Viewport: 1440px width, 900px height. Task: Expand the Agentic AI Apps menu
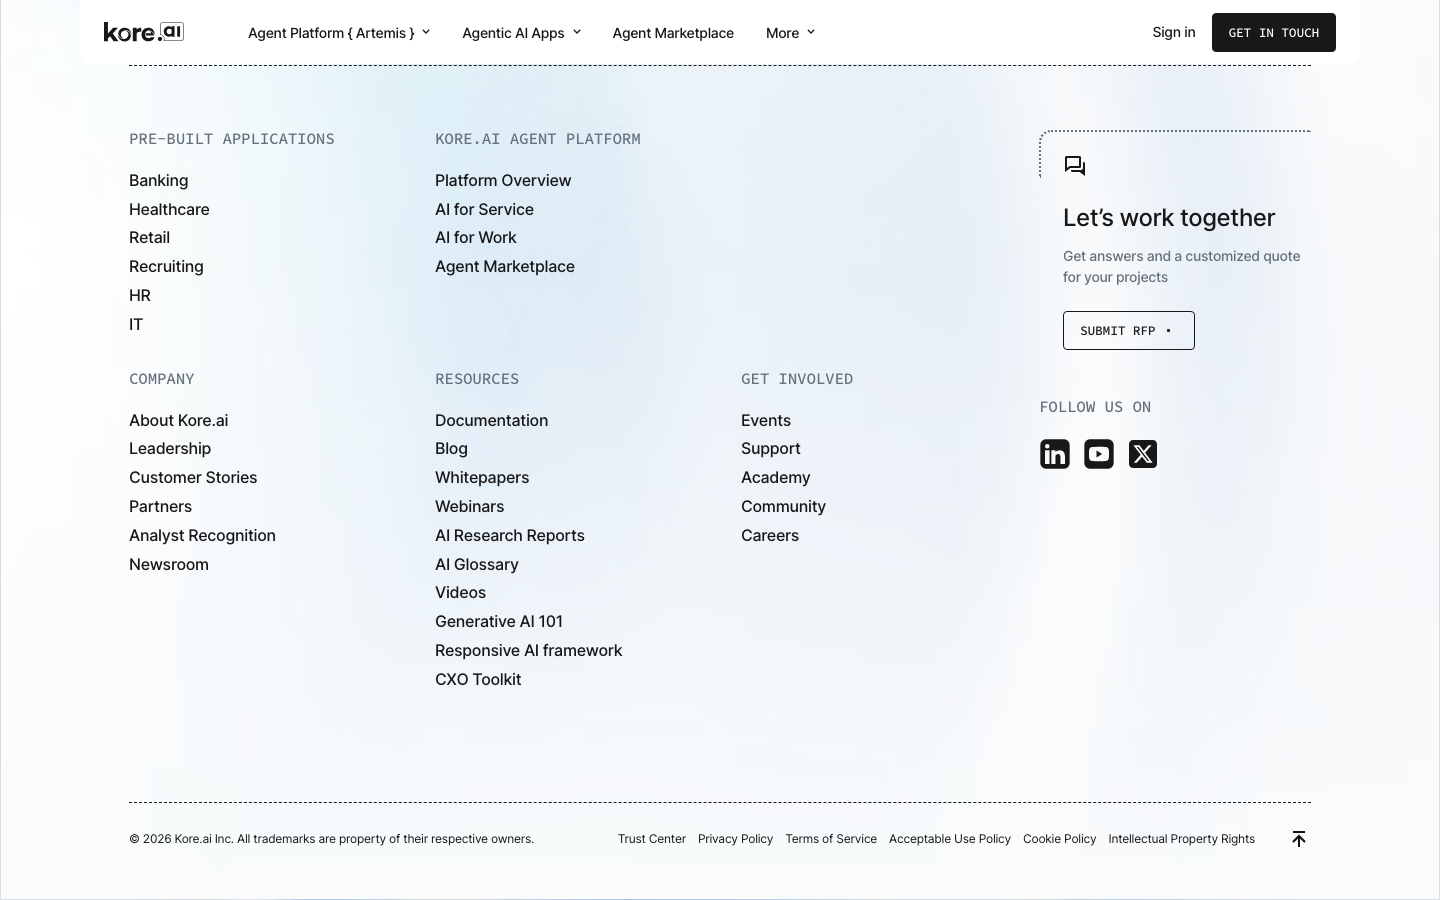[521, 33]
